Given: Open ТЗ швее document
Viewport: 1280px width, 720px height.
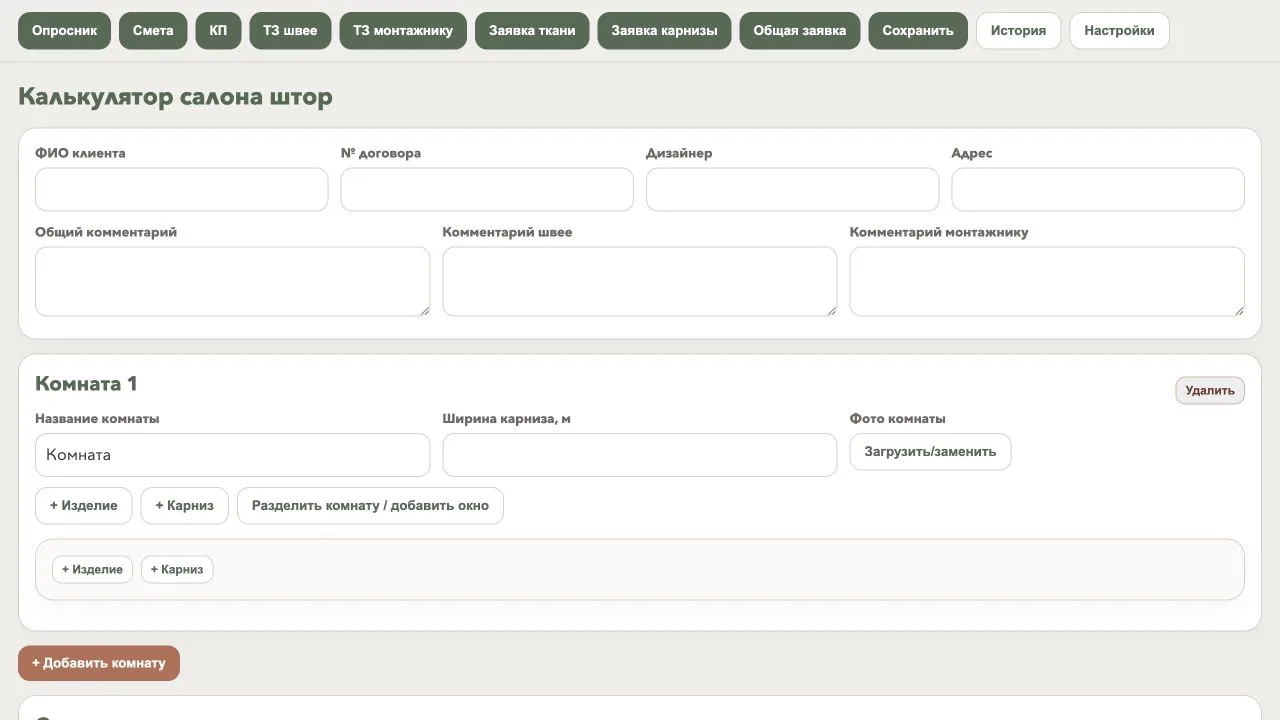Looking at the screenshot, I should [x=290, y=30].
